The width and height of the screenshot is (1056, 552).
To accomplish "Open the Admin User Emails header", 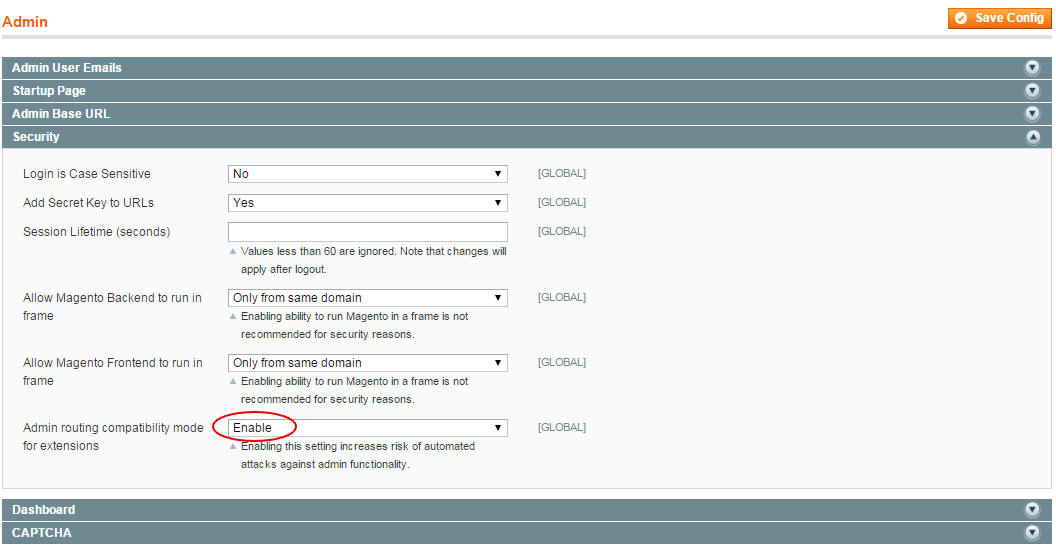I will (x=527, y=68).
